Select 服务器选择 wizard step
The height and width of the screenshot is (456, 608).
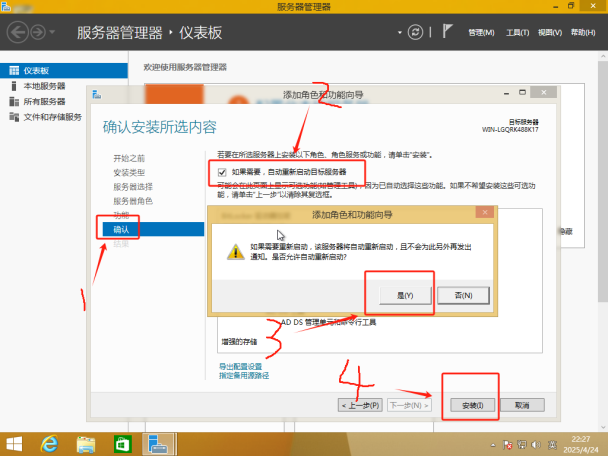pyautogui.click(x=133, y=187)
